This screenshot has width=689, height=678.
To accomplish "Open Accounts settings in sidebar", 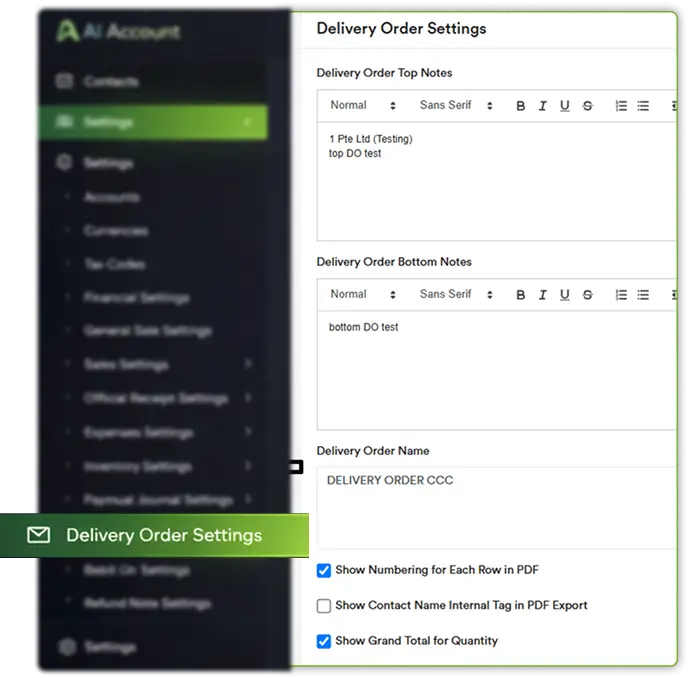I will point(112,197).
